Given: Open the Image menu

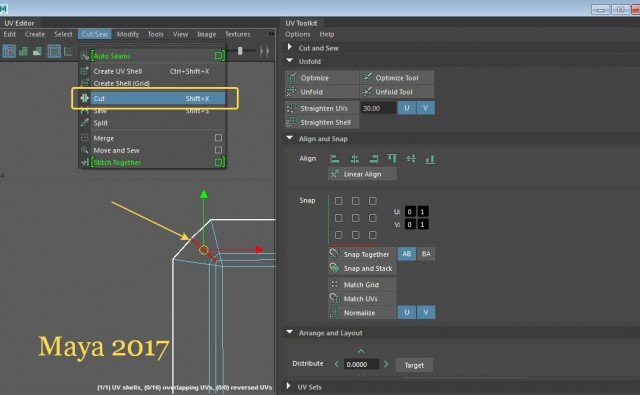Looking at the screenshot, I should (x=206, y=34).
